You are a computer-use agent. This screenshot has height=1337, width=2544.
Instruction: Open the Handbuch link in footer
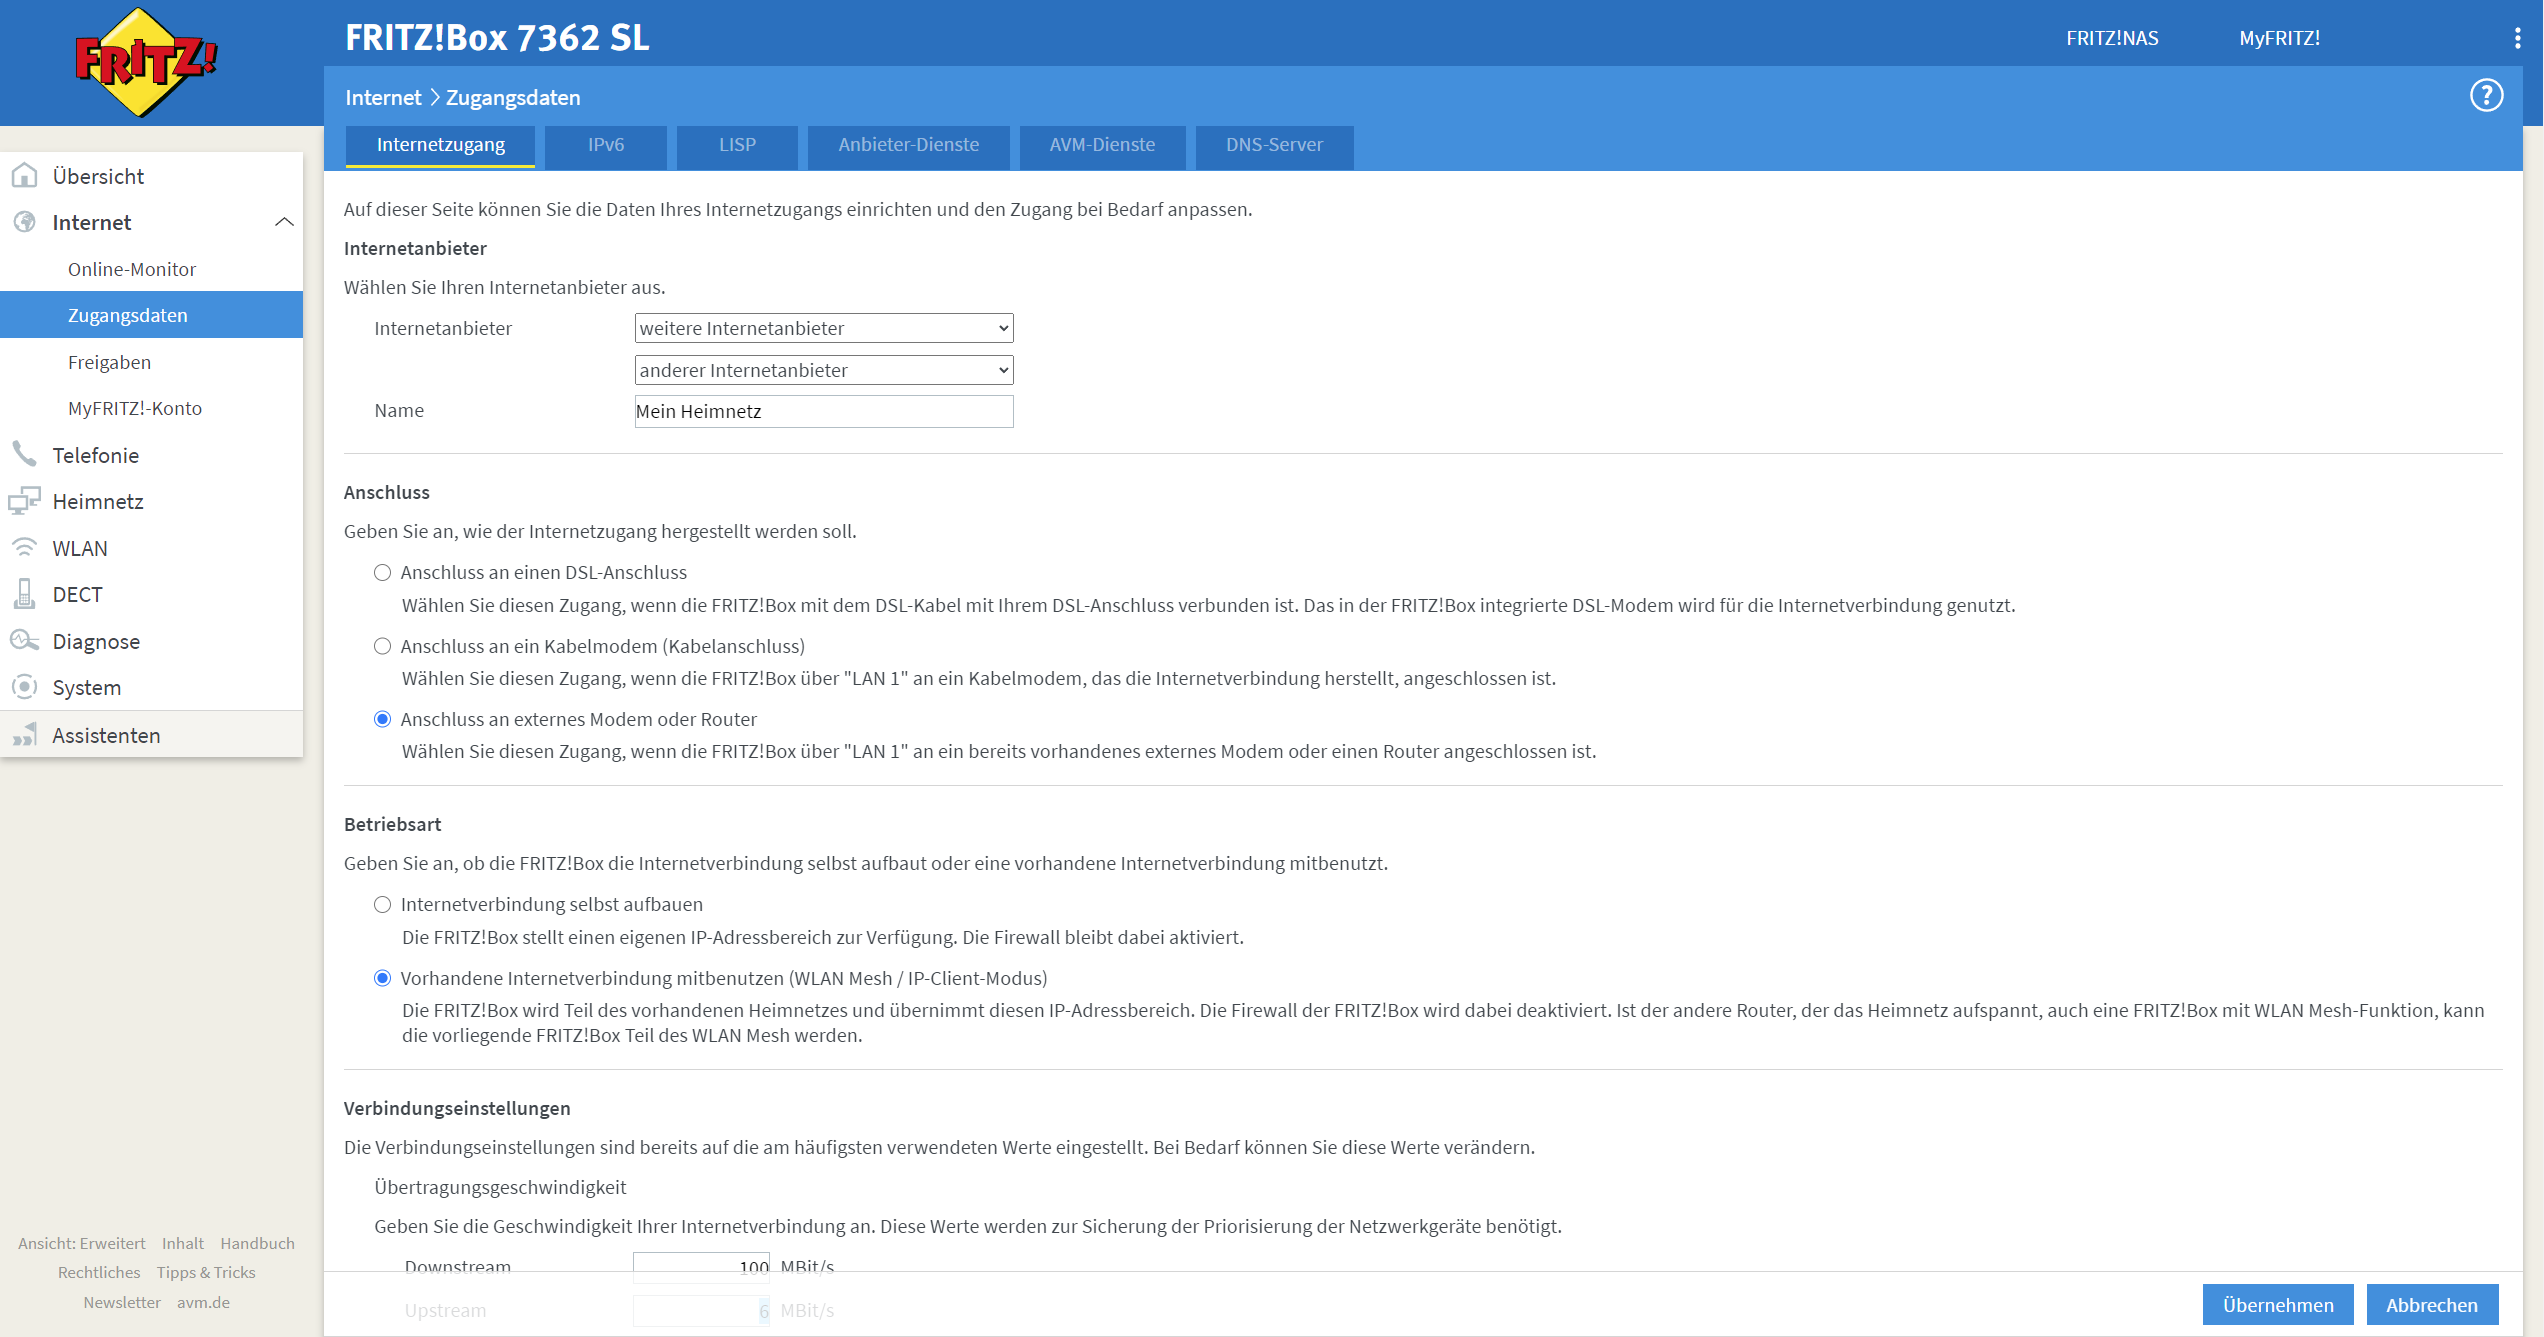257,1243
